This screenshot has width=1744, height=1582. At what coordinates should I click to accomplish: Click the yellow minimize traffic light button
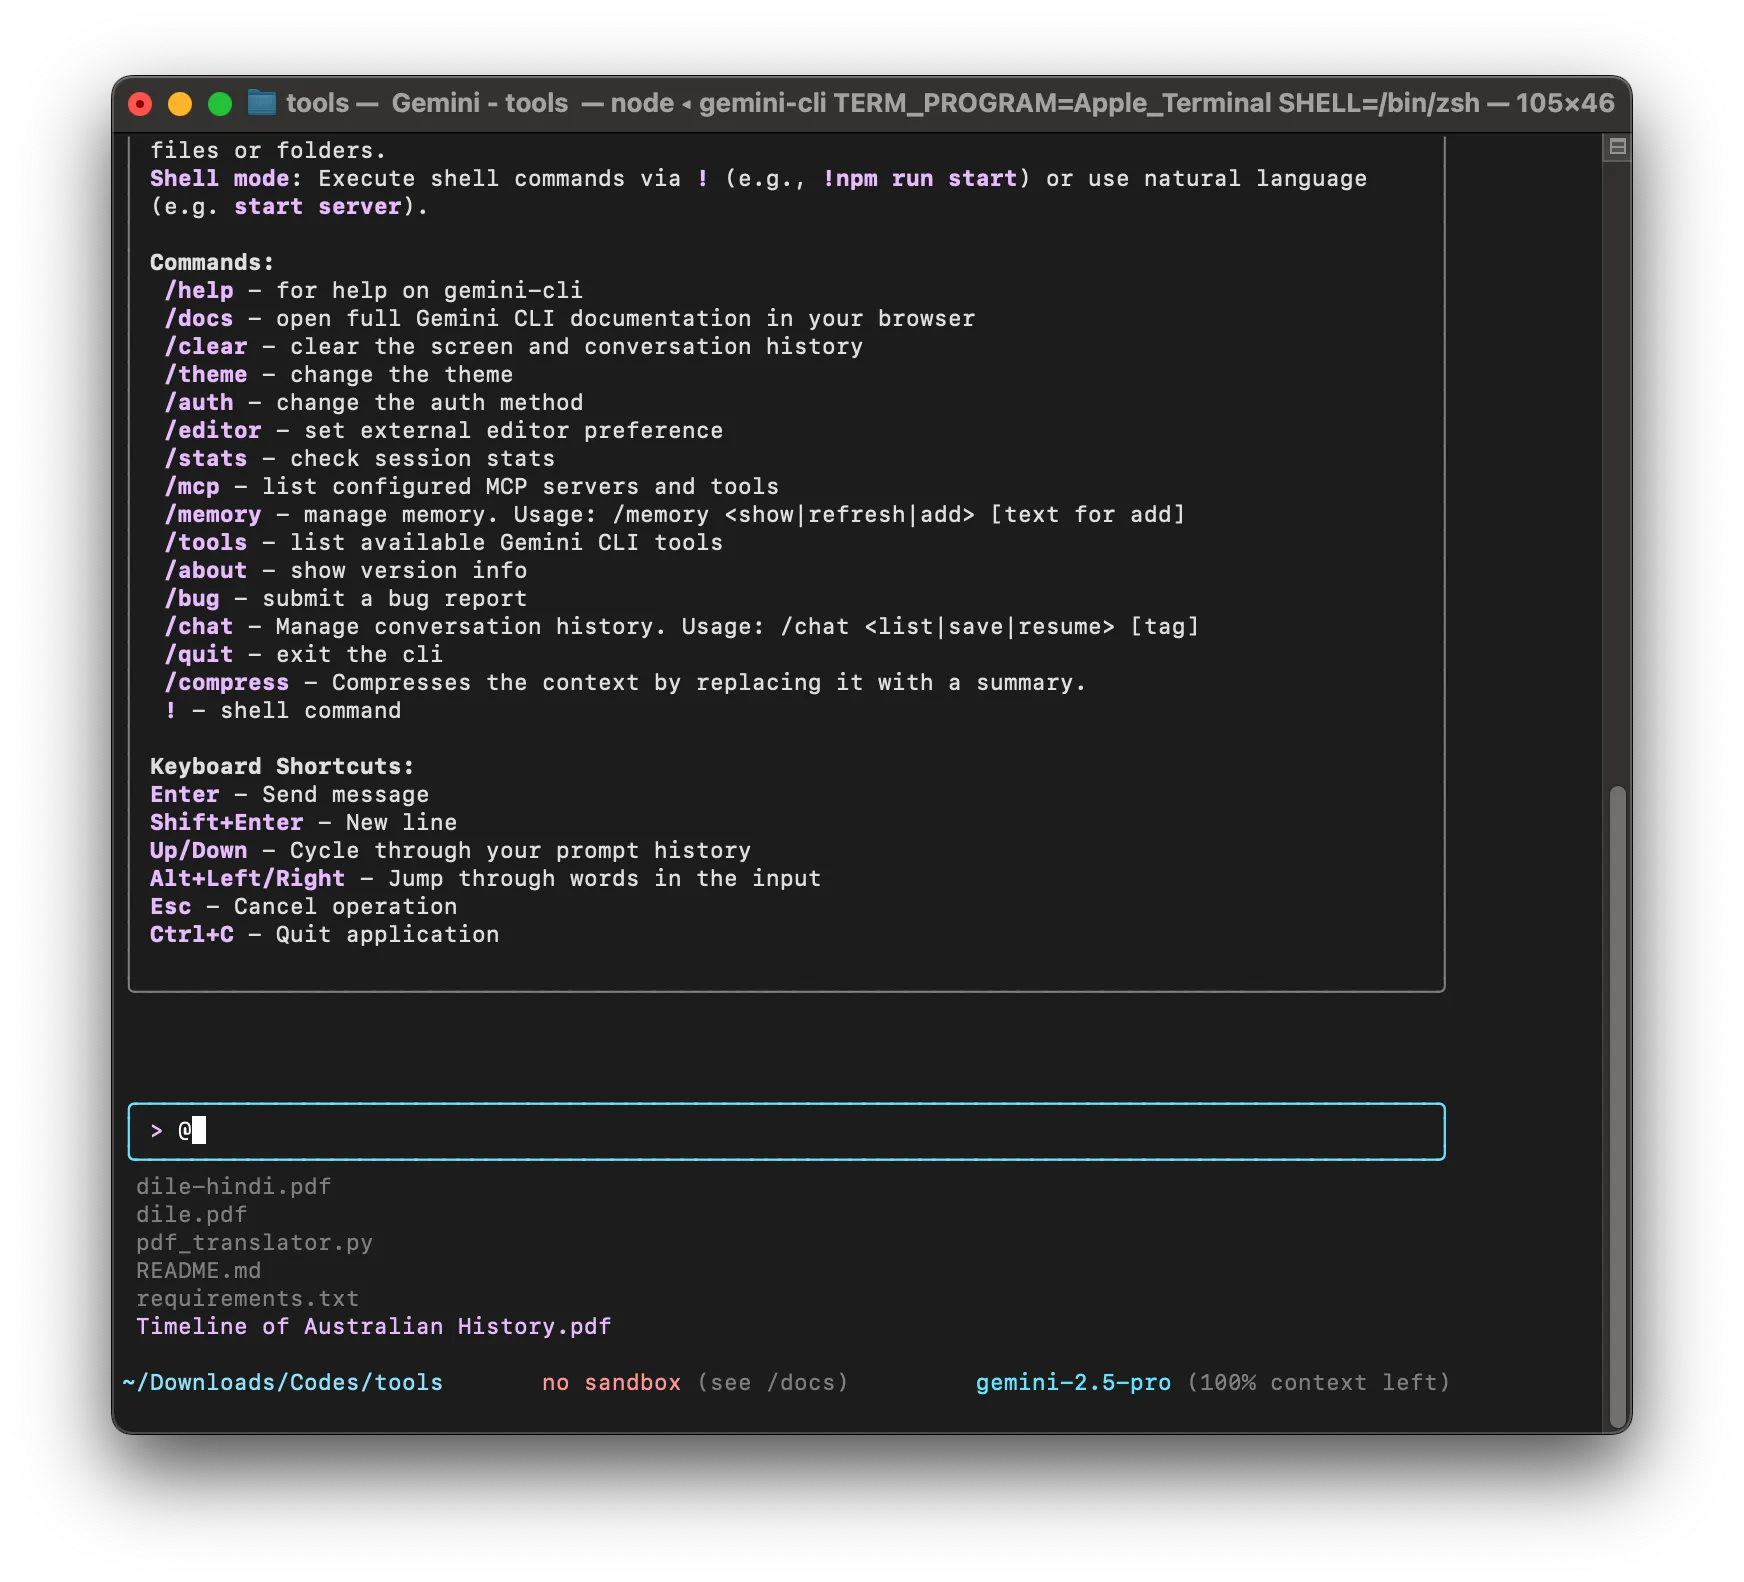click(179, 103)
